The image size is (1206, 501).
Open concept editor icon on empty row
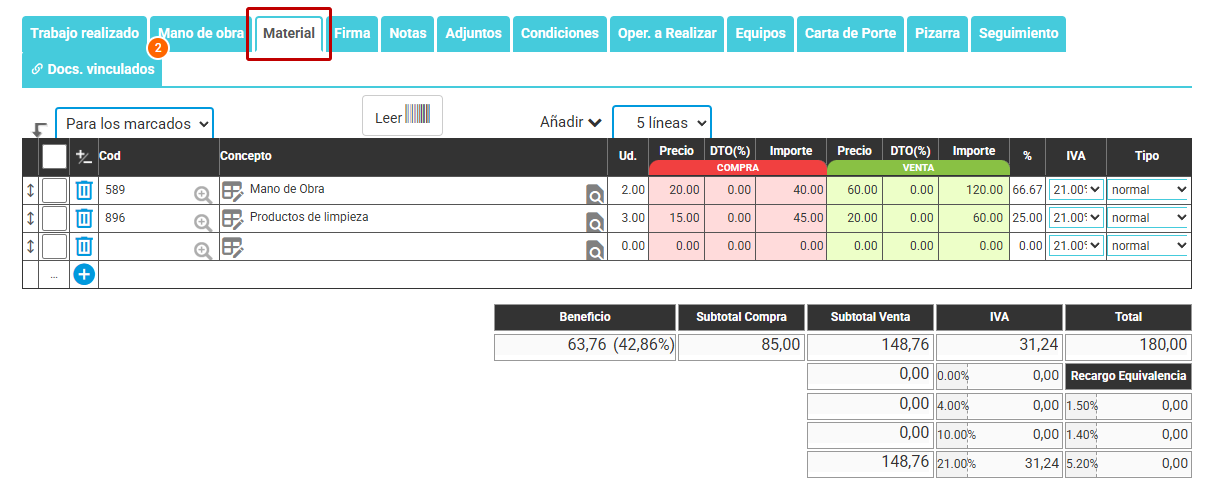[233, 247]
